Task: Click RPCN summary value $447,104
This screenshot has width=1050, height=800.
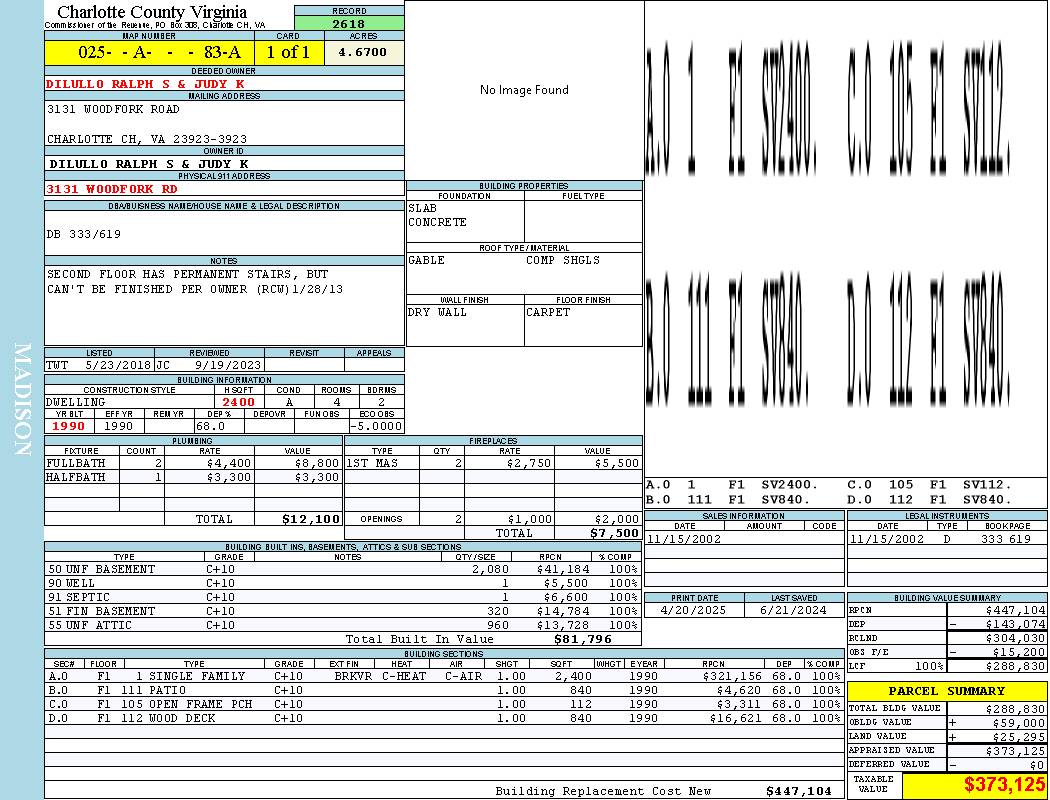Action: 1015,611
